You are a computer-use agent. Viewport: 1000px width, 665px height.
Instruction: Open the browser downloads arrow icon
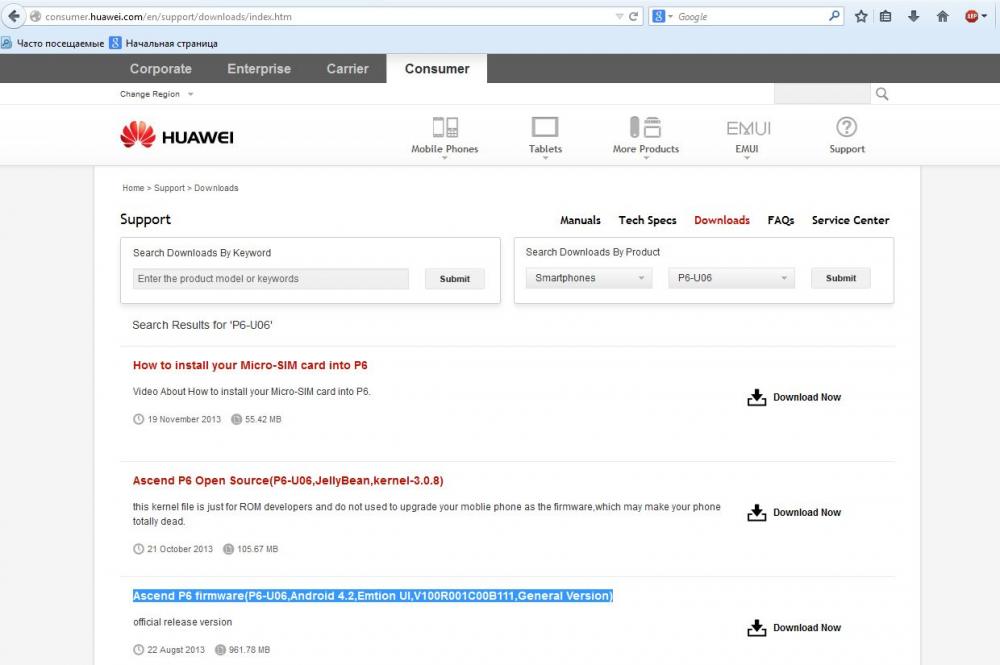click(x=914, y=17)
